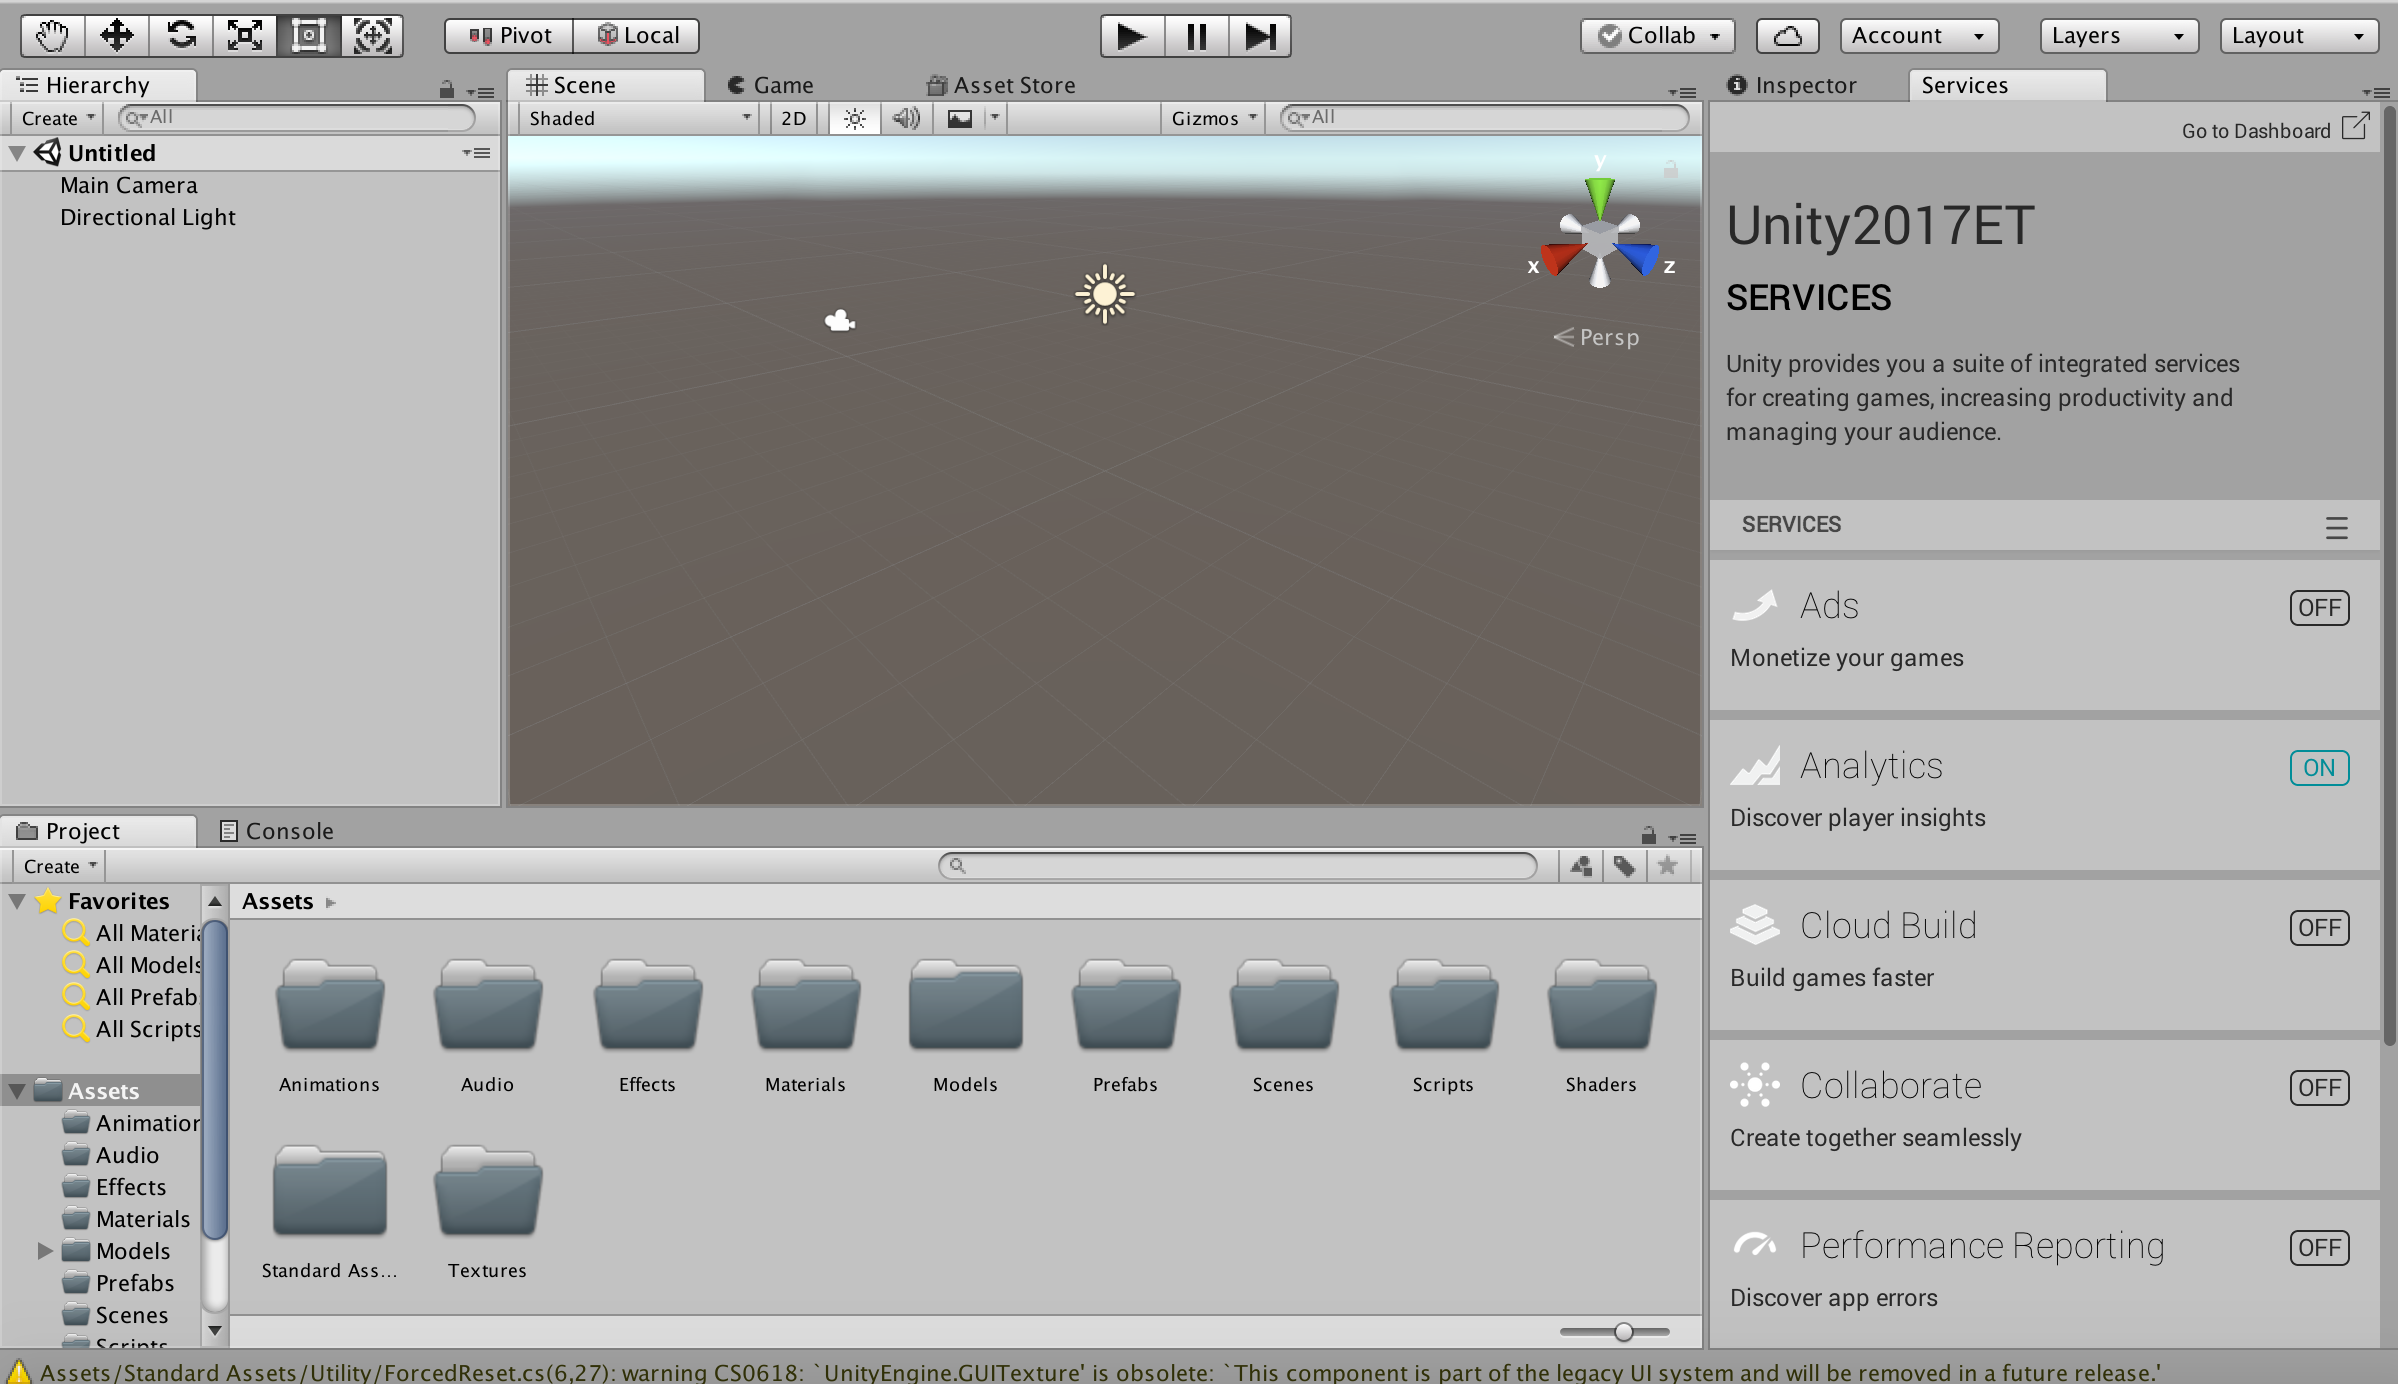Image resolution: width=2398 pixels, height=1384 pixels.
Task: Open the Shaded draw mode dropdown
Action: click(638, 118)
